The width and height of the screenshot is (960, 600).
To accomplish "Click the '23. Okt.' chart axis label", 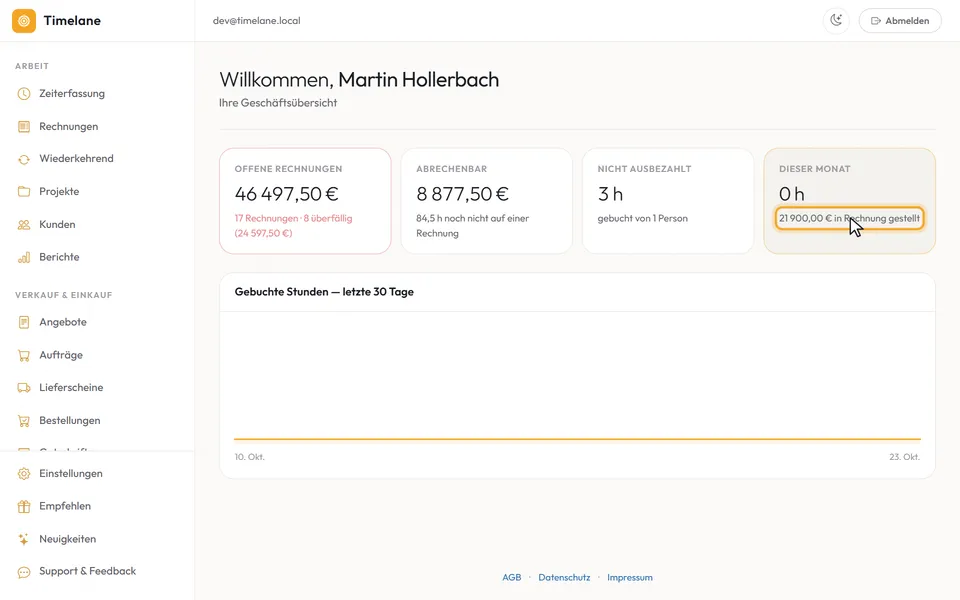I will coord(904,457).
